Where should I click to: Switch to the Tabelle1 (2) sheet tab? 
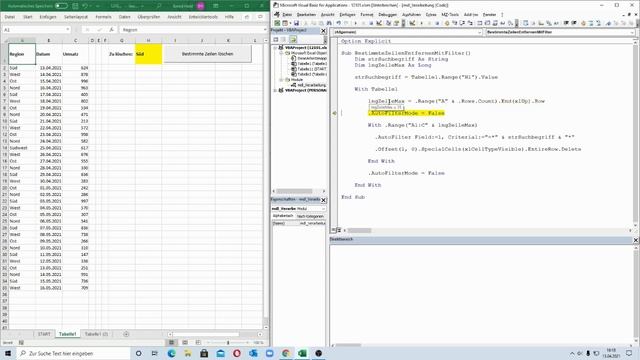tap(96, 334)
